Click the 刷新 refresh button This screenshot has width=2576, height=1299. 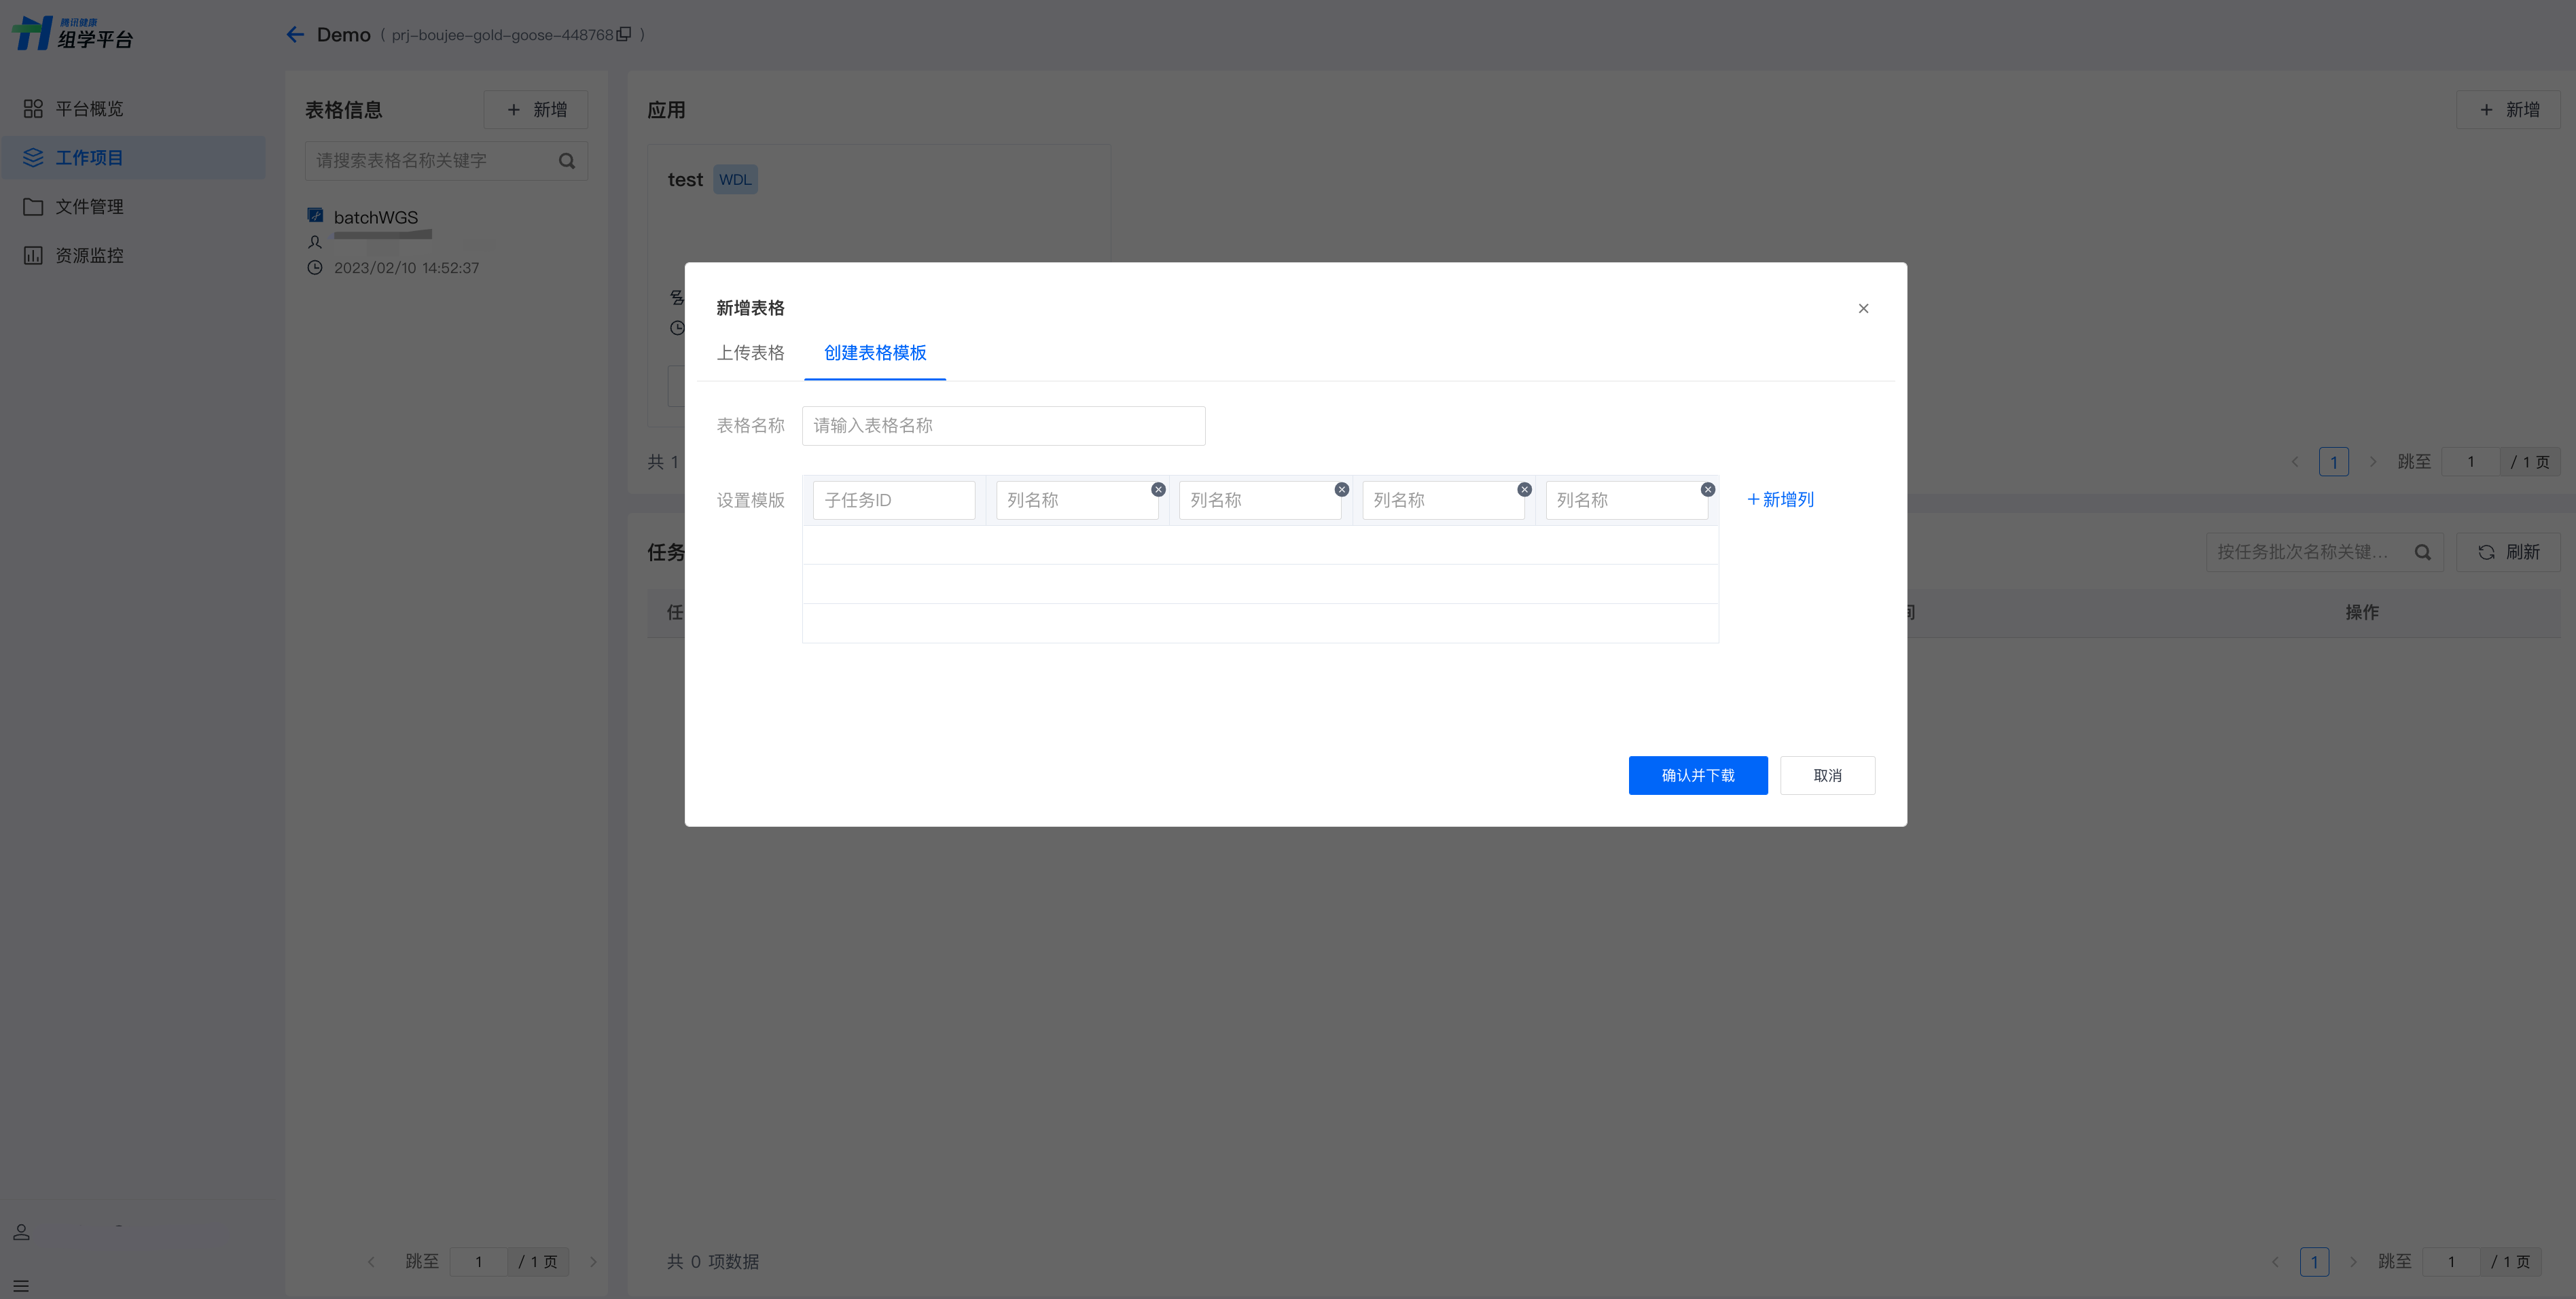pyautogui.click(x=2508, y=552)
